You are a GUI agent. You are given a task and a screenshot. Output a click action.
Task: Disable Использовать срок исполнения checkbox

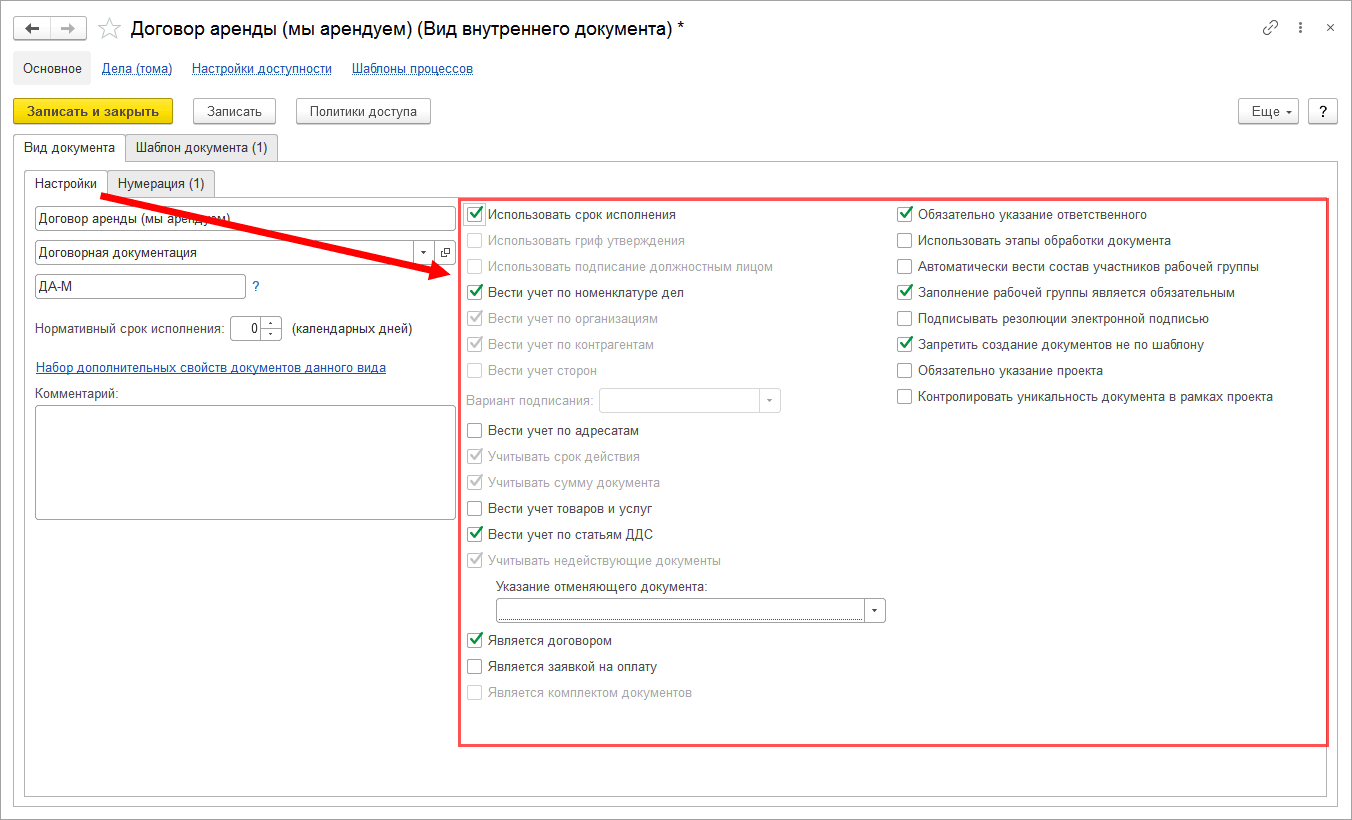click(476, 214)
